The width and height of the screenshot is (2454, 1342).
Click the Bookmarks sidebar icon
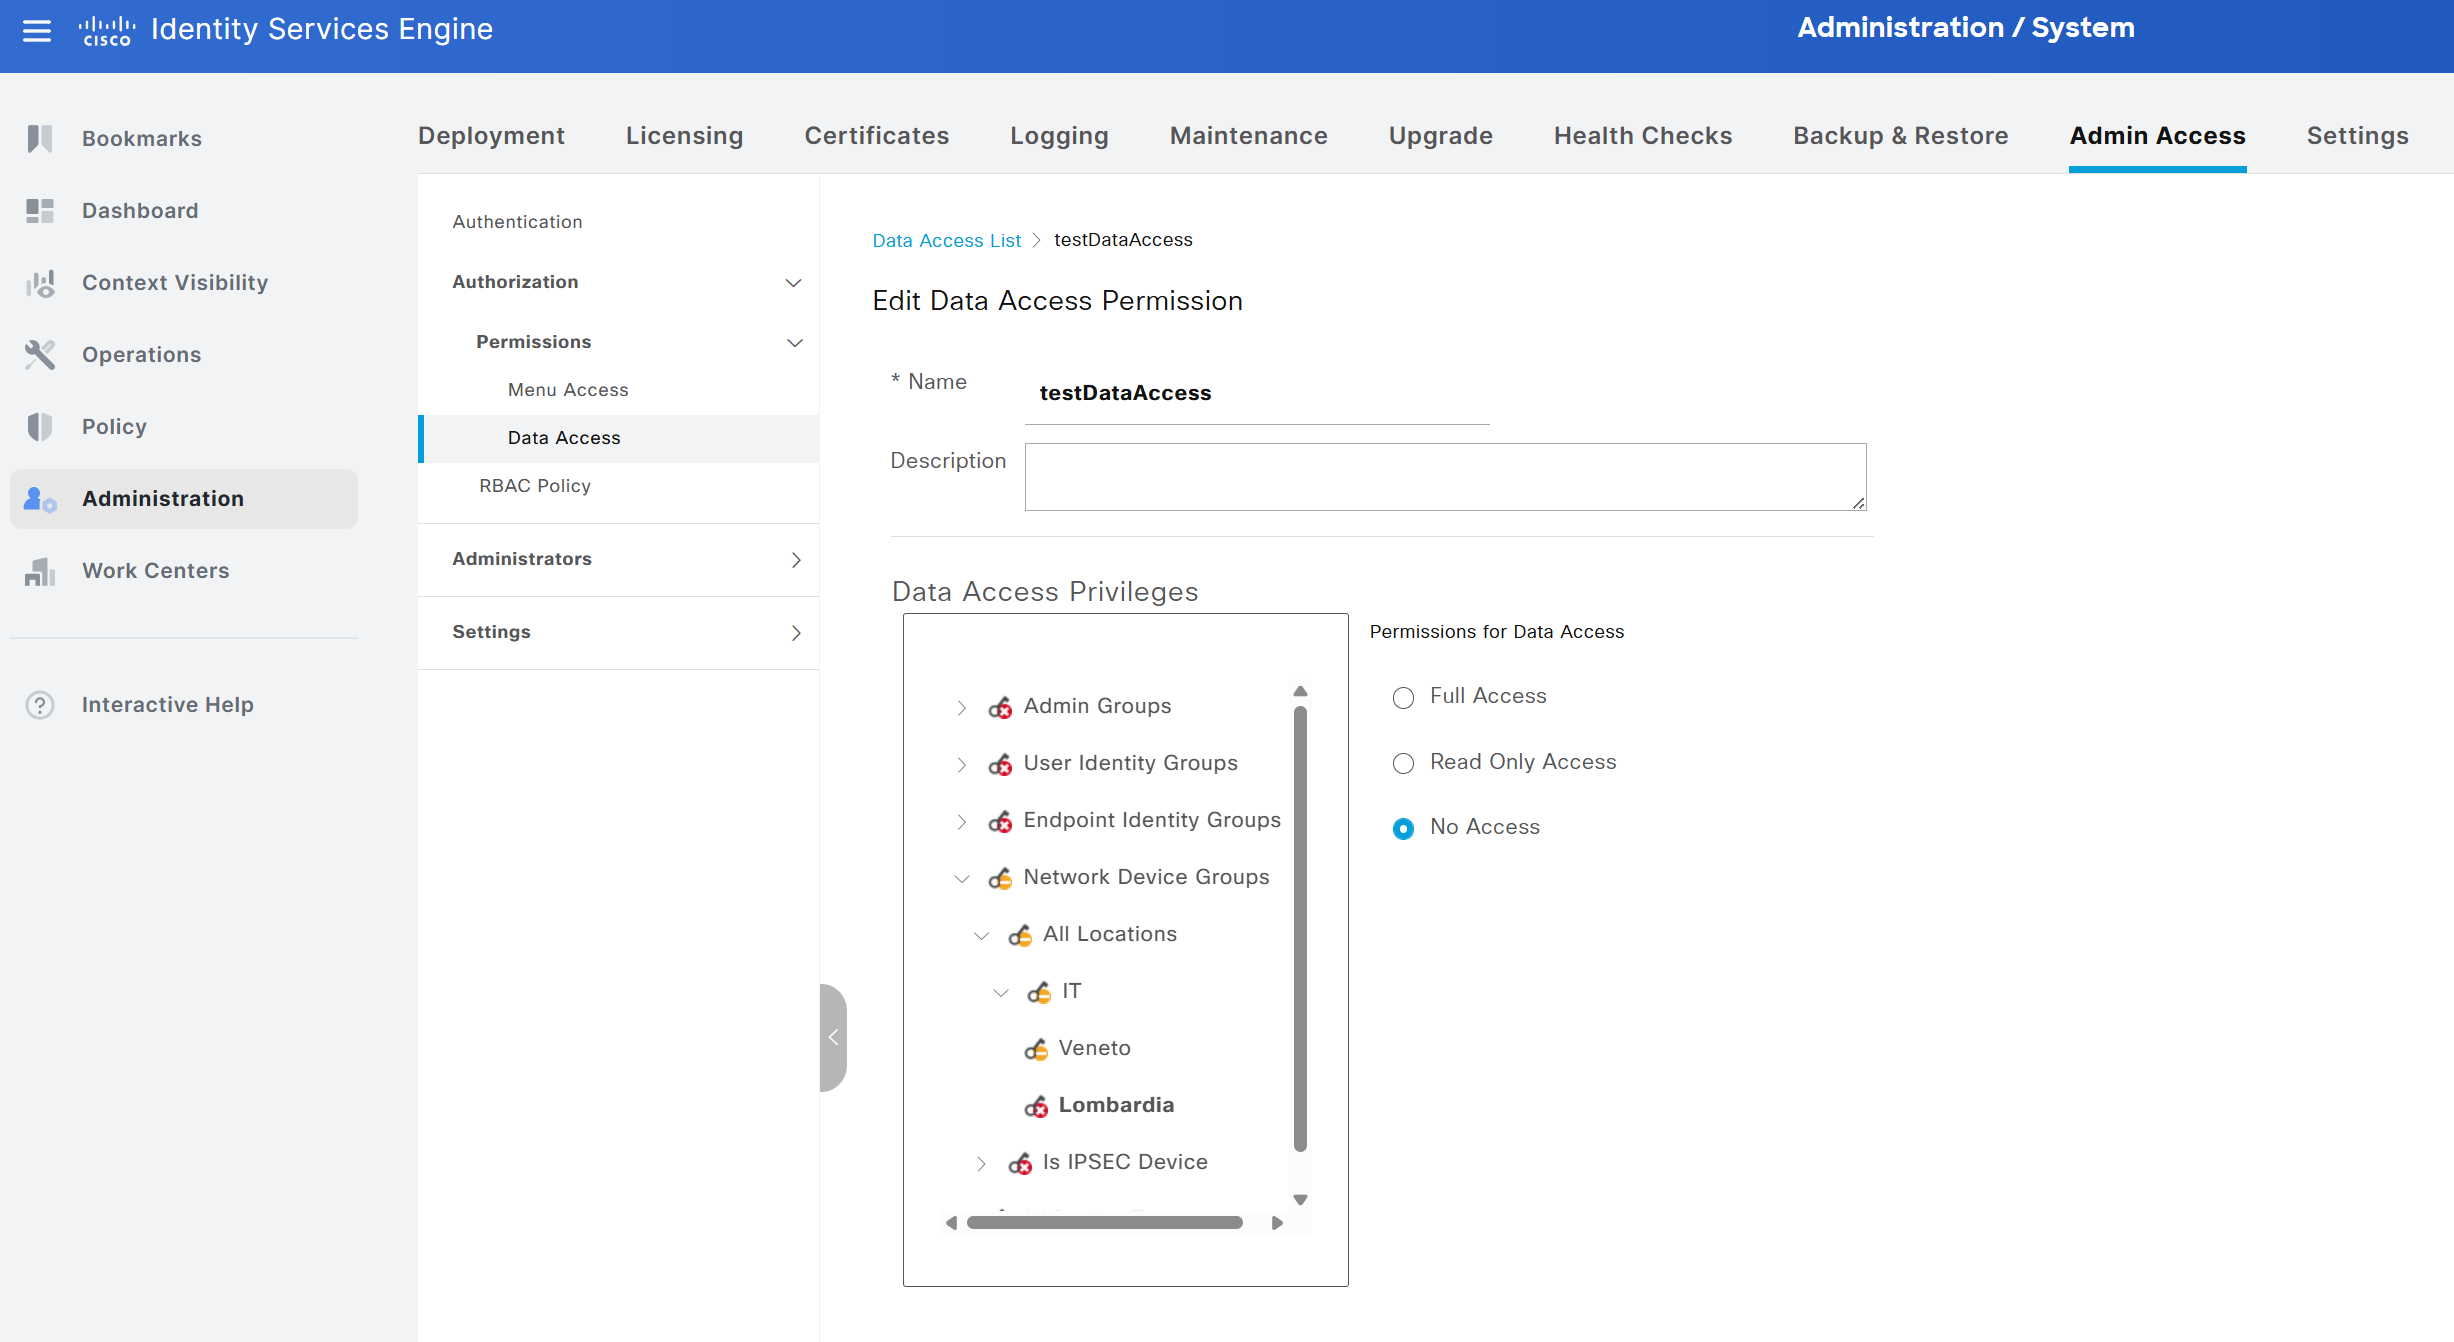click(40, 138)
